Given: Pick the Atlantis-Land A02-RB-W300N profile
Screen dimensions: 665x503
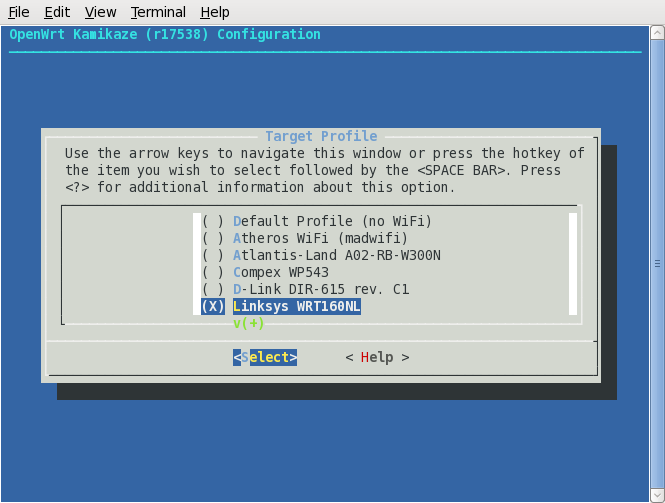Looking at the screenshot, I should pos(336,255).
